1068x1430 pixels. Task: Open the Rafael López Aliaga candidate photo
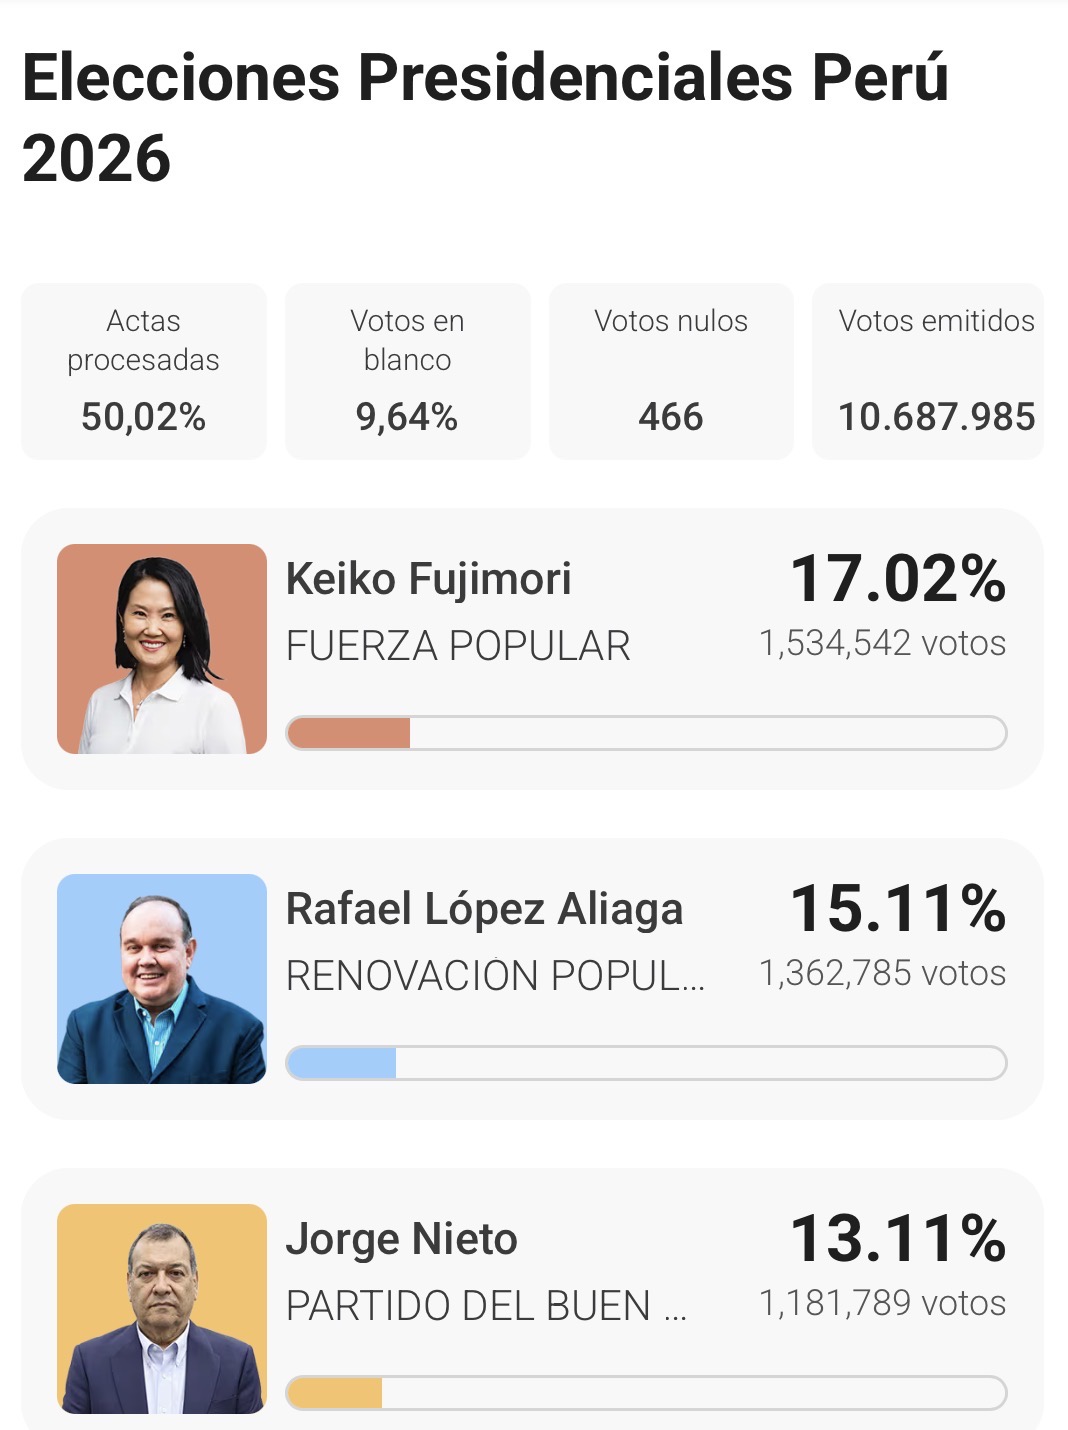pos(162,979)
